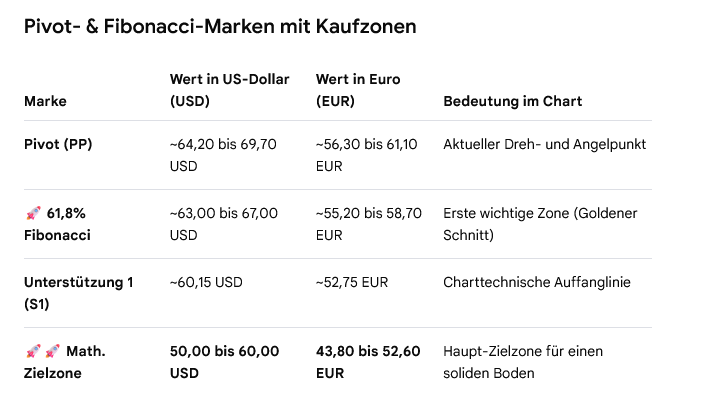706x408 pixels.
Task: Click the first rocket emoji before Math. Zielzone
Action: pos(33,351)
